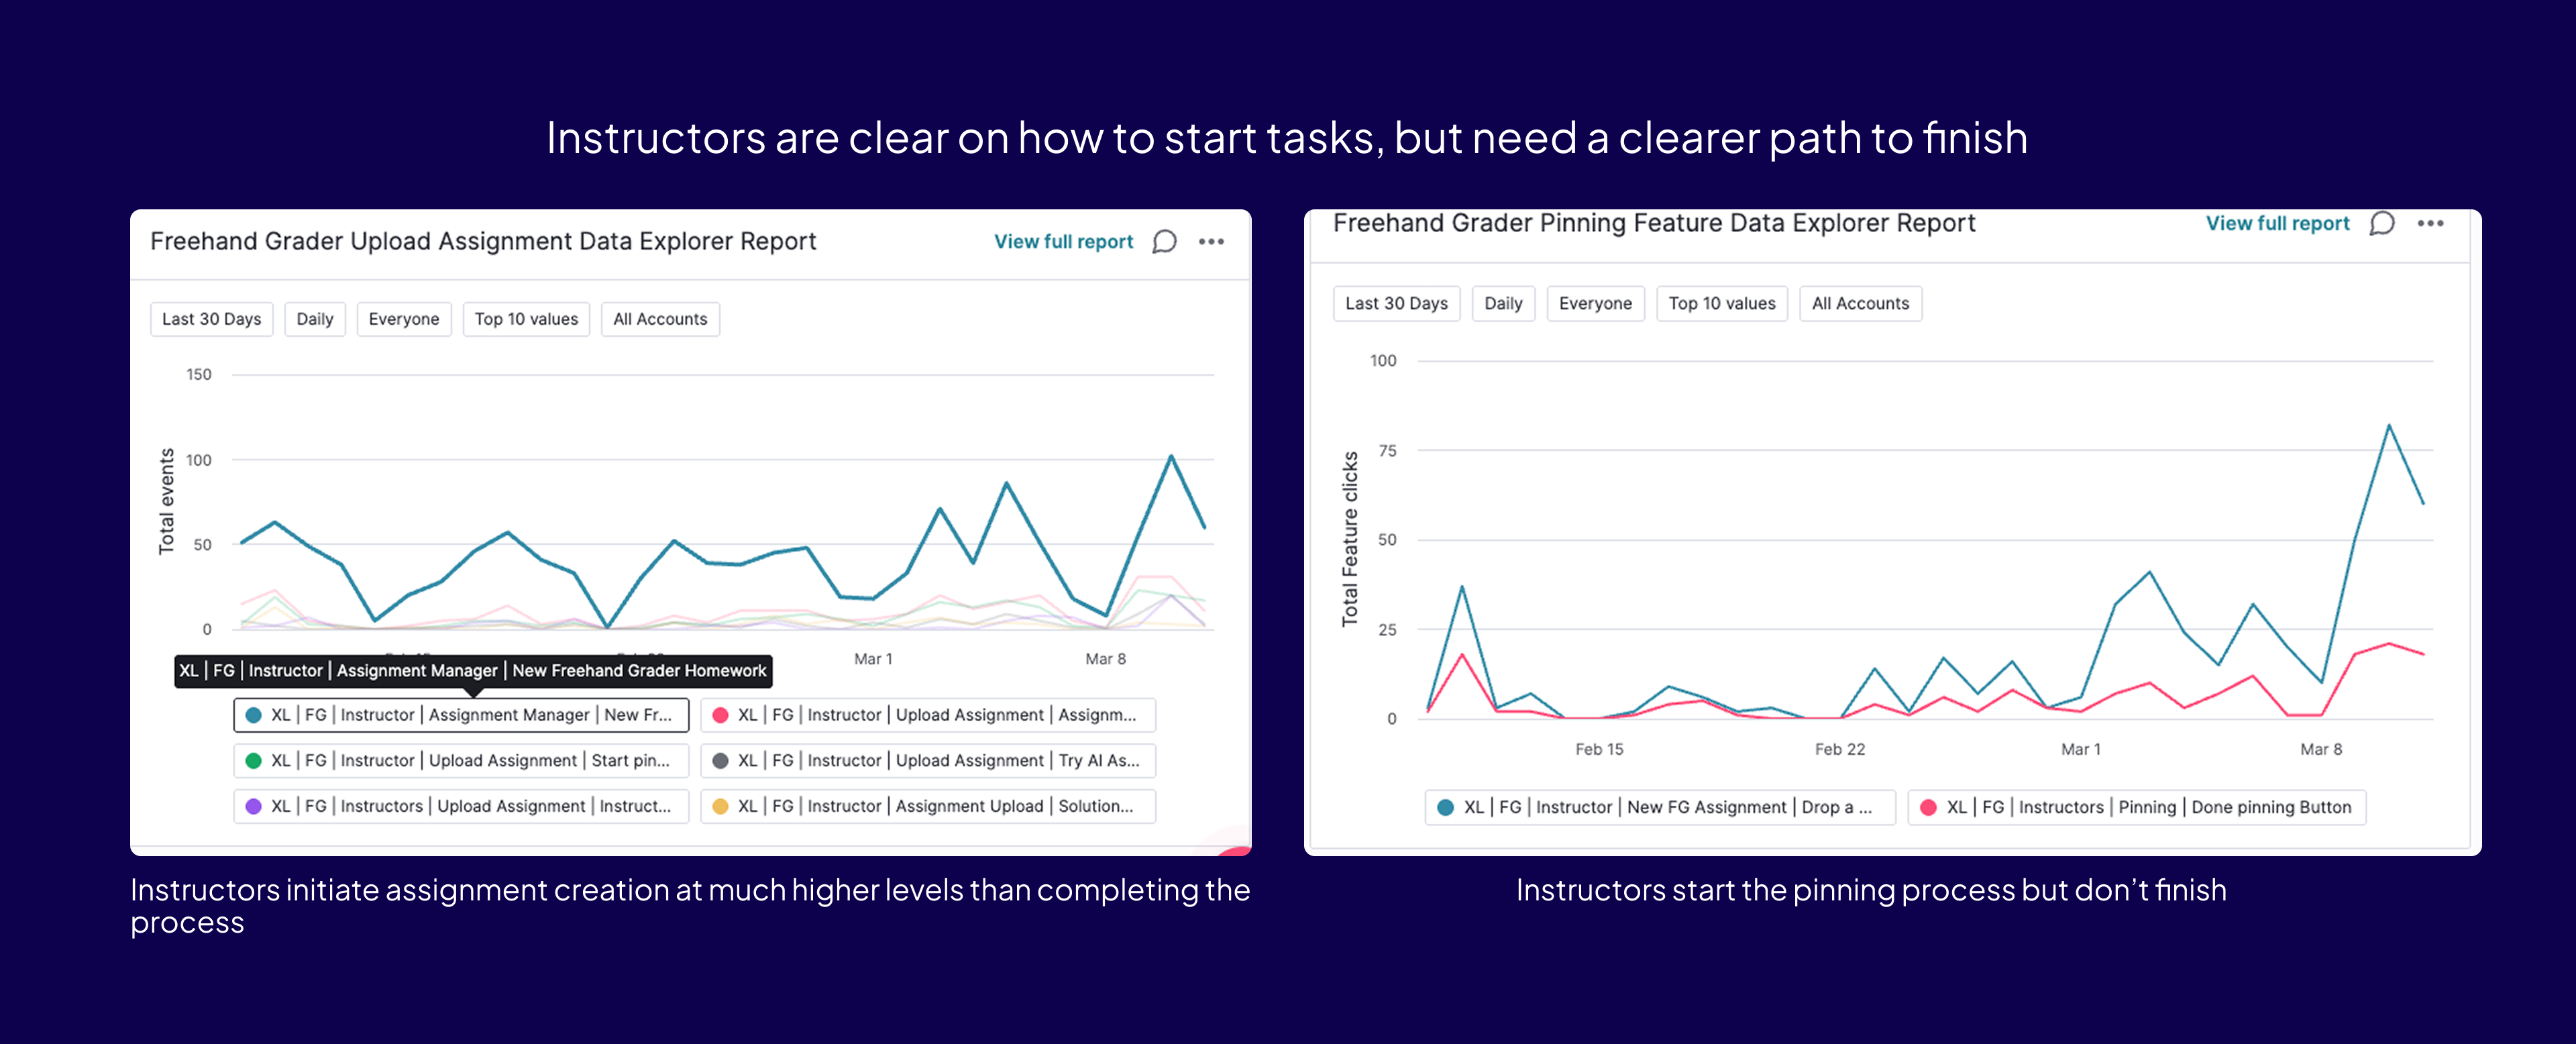Image resolution: width=2576 pixels, height=1044 pixels.
Task: Click pink dot of Done pinning legend
Action: click(x=1929, y=808)
